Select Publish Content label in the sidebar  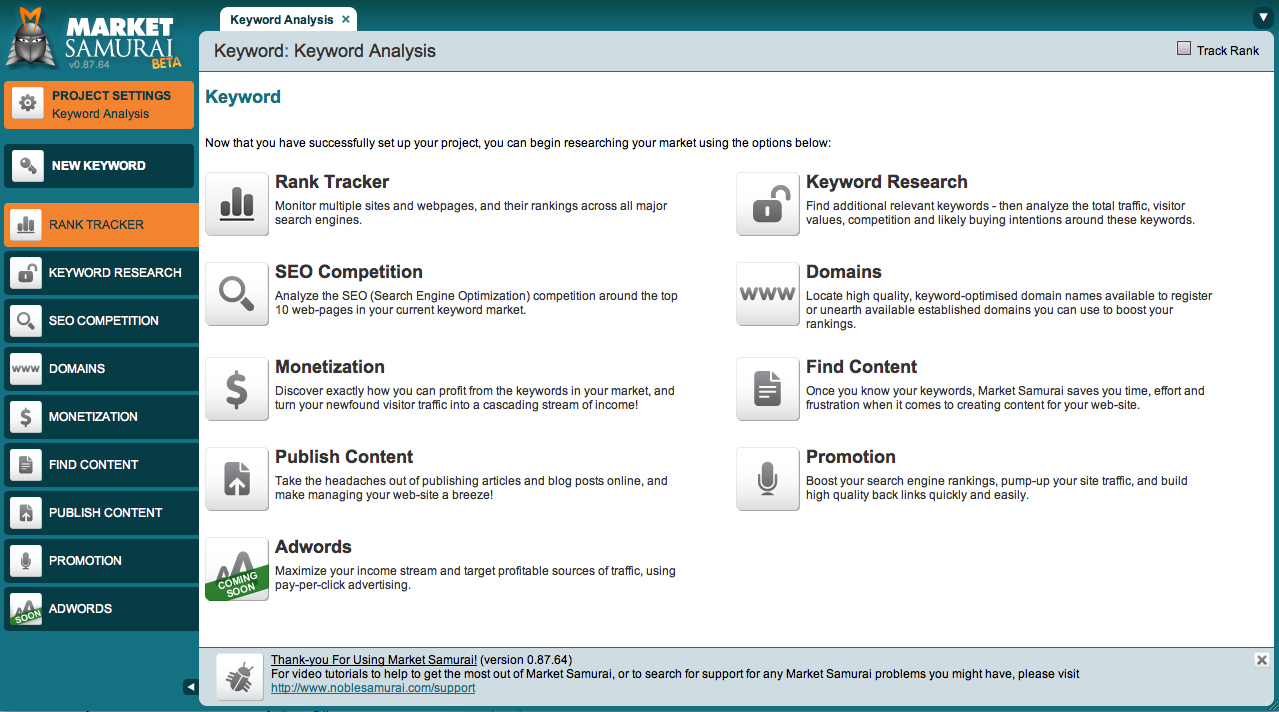click(106, 513)
